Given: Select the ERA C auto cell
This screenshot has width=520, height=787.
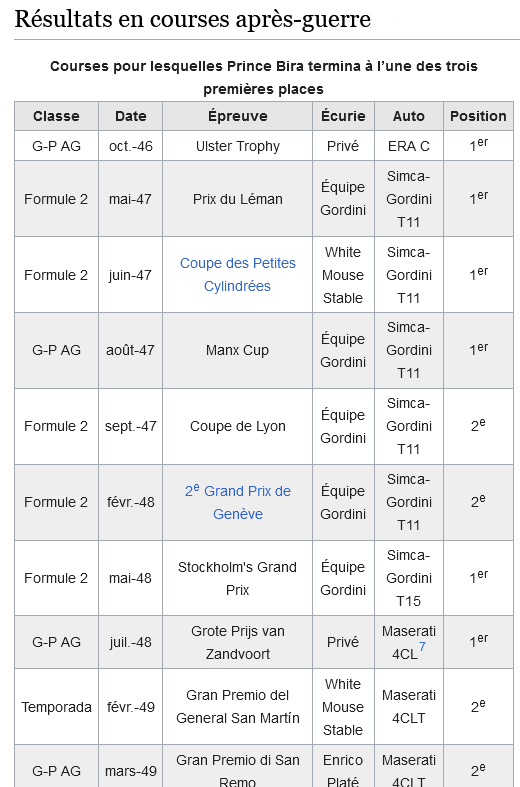Looking at the screenshot, I should pos(409,146).
